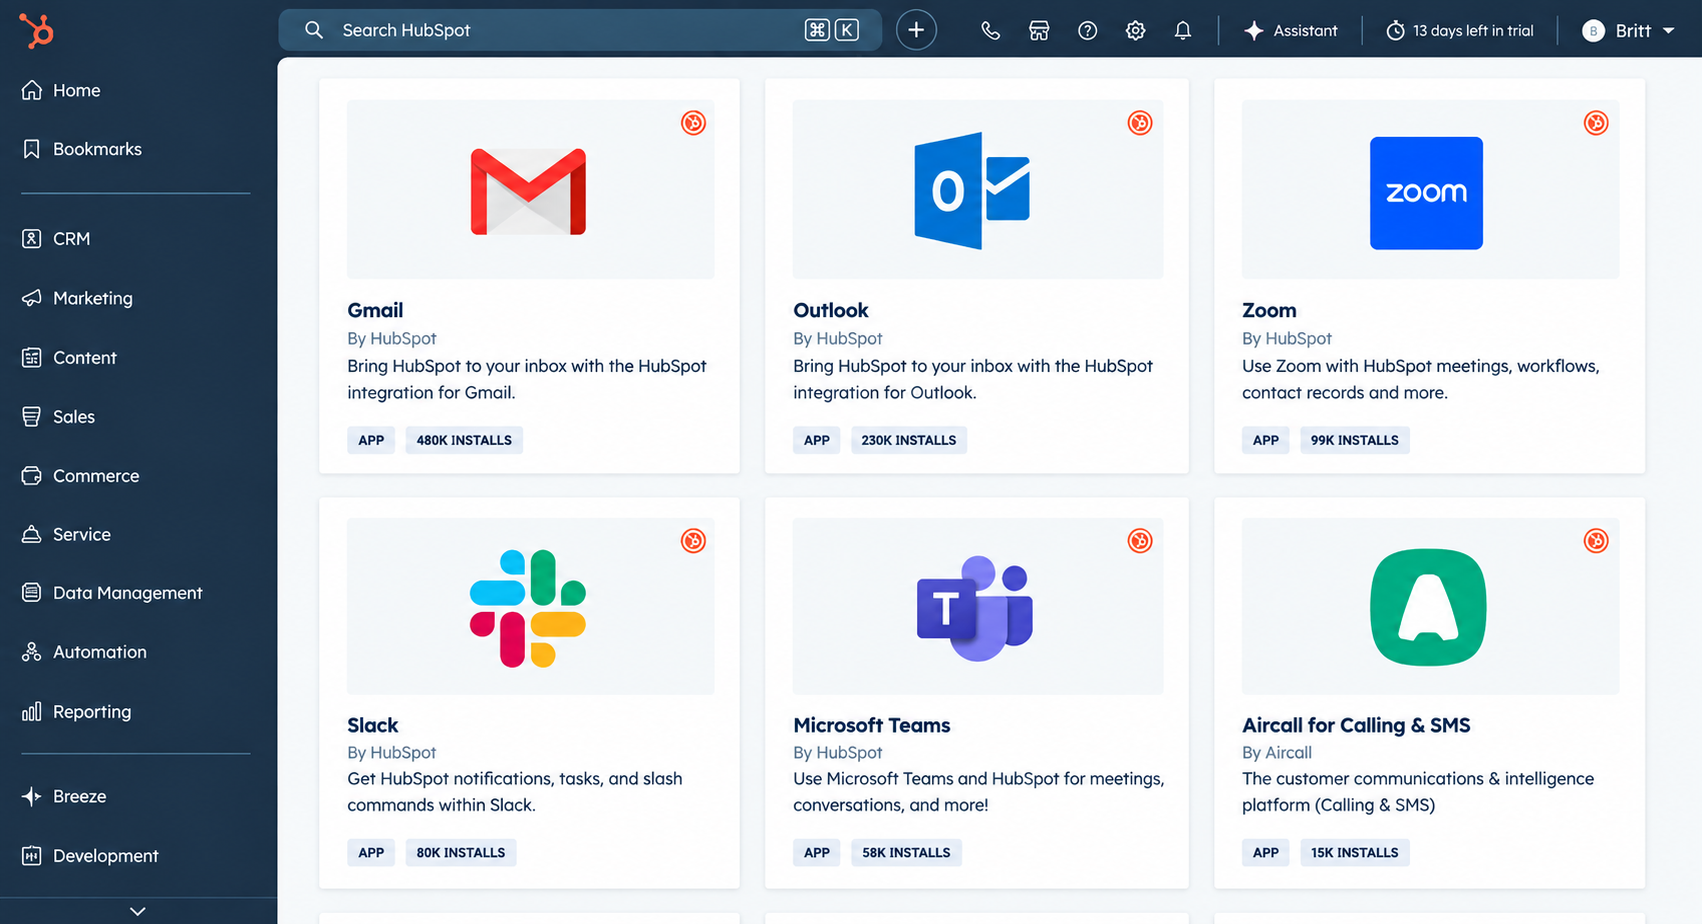This screenshot has width=1702, height=924.
Task: Select the Microsoft Teams logo thumbnail
Action: 975,608
